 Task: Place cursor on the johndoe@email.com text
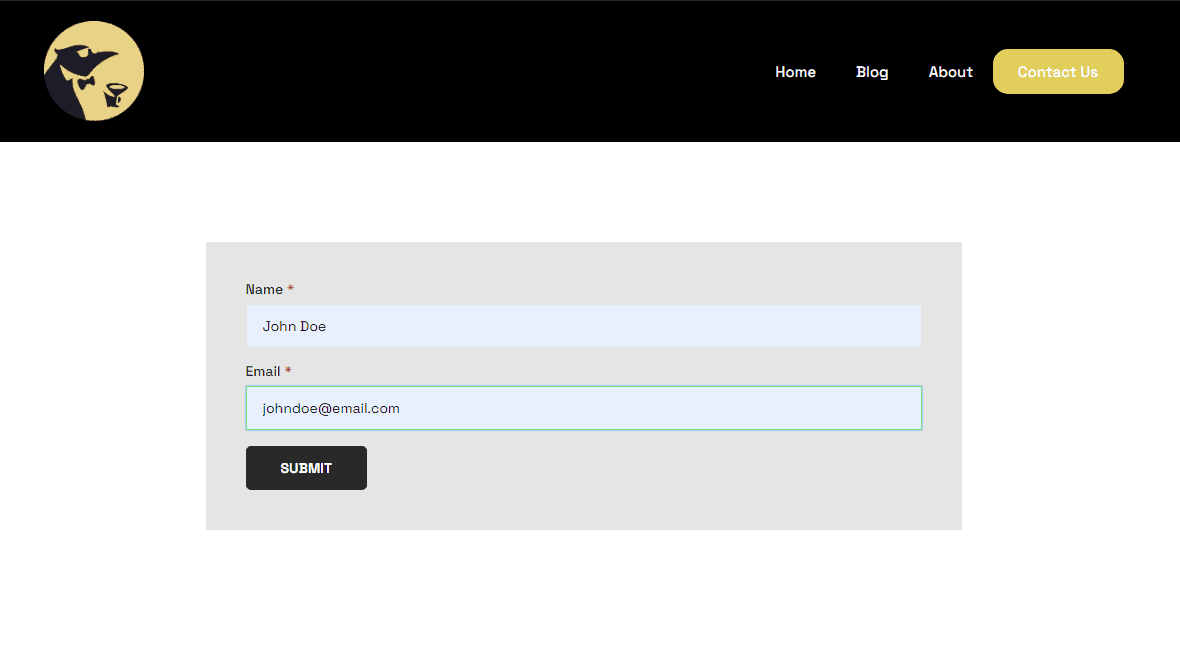331,408
